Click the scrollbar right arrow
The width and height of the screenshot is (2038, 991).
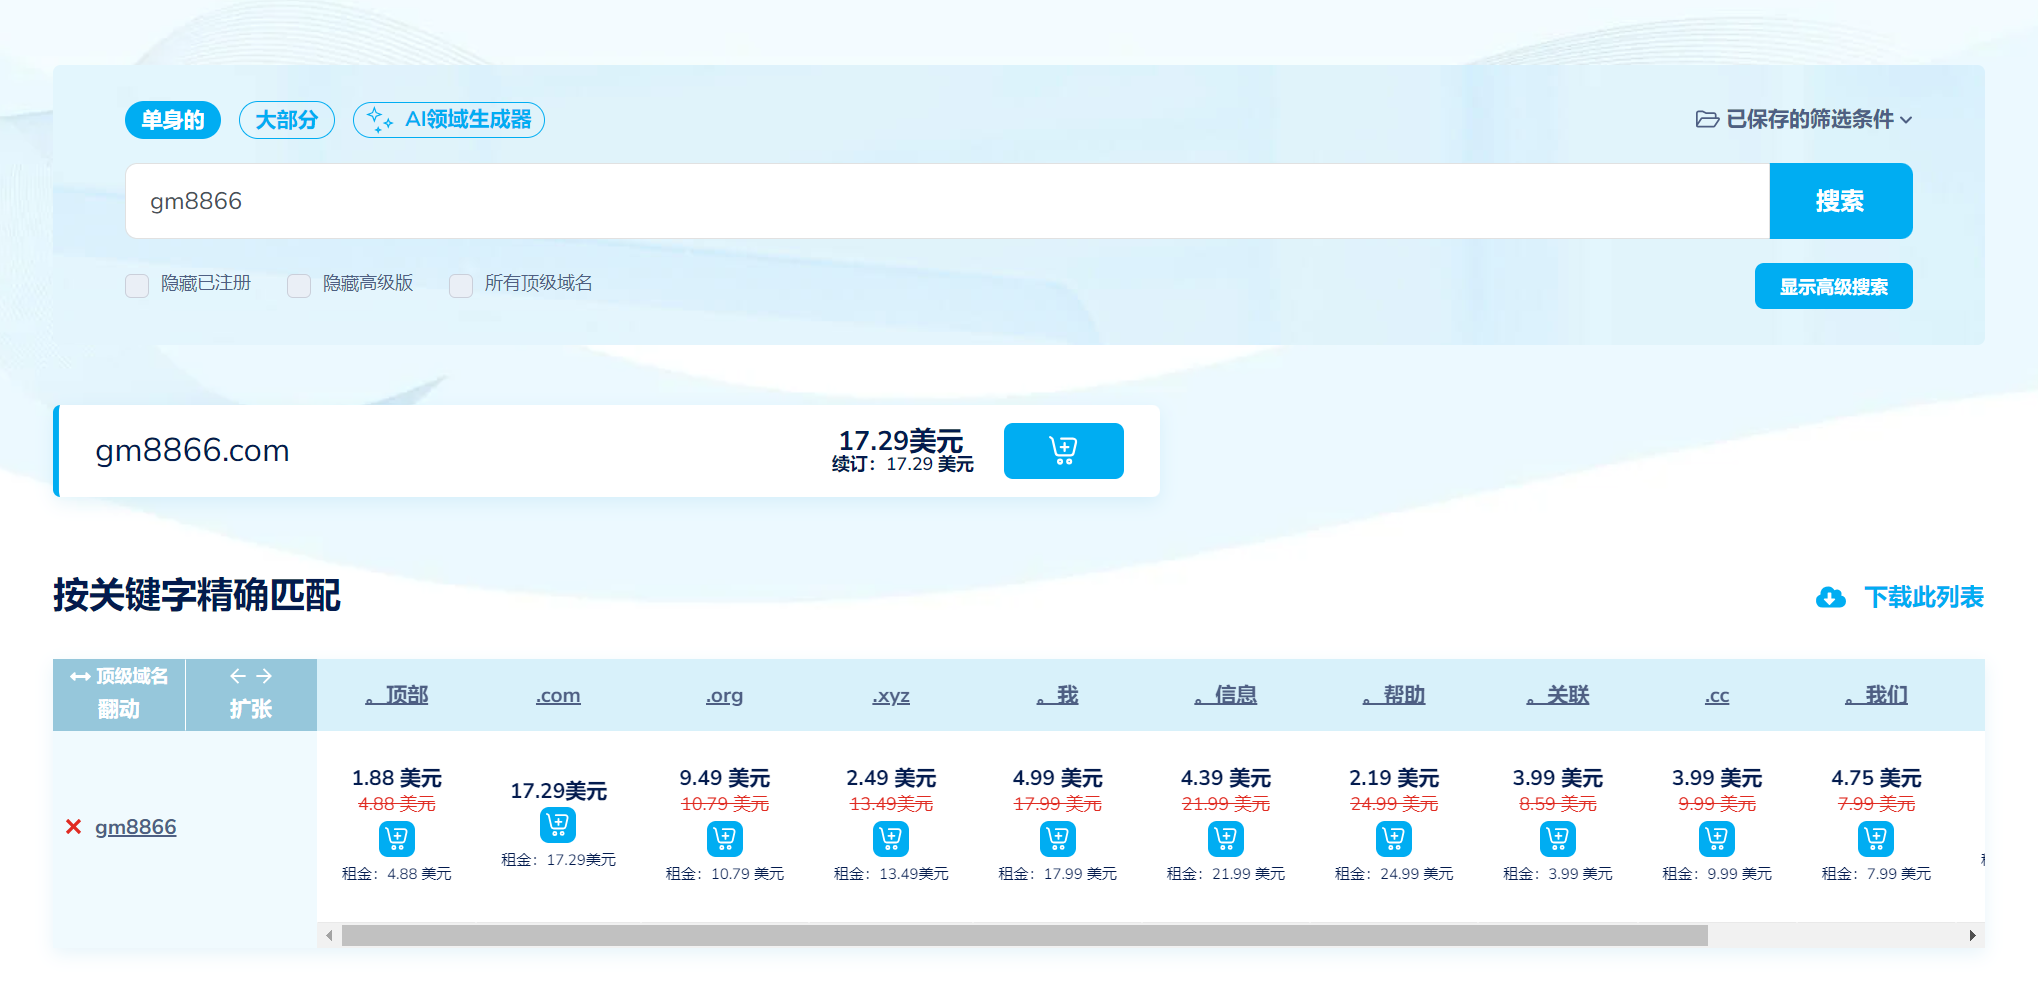(x=1972, y=935)
